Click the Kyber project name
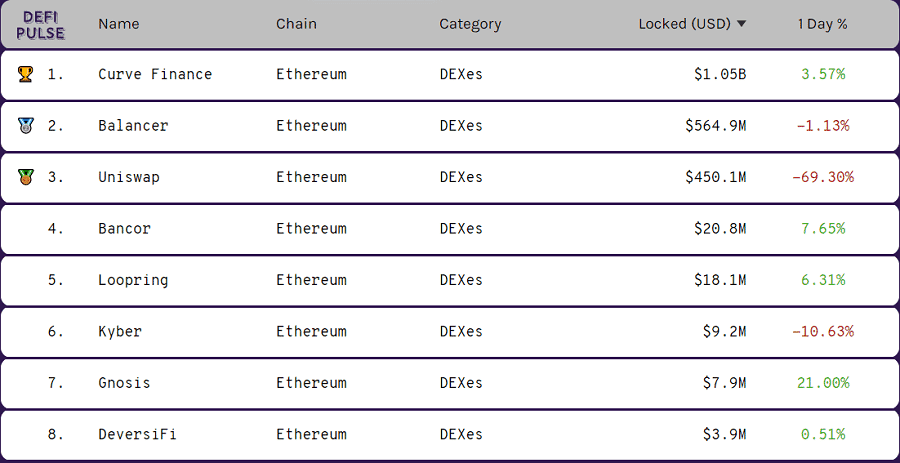Screen dimensions: 900x463 point(120,331)
